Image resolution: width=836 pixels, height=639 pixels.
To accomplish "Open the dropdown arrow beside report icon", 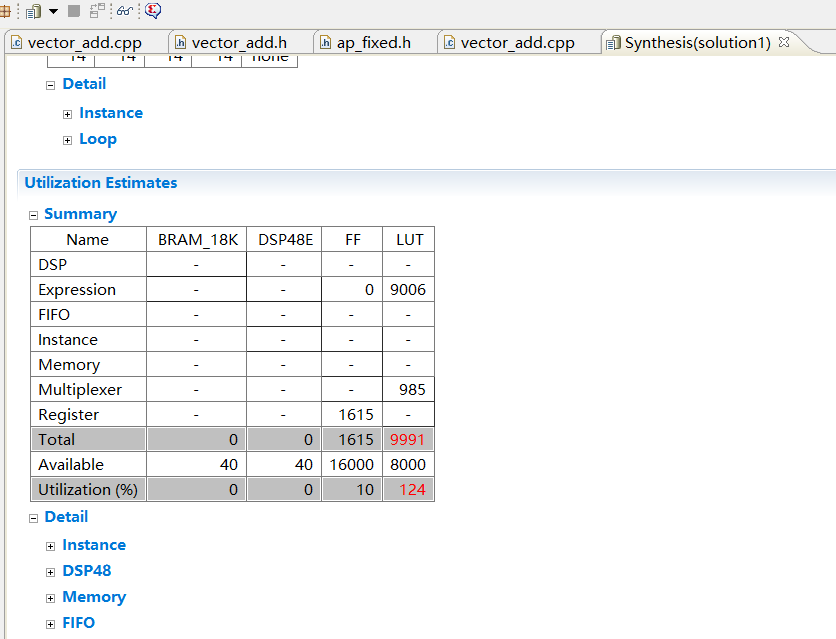I will pos(53,11).
